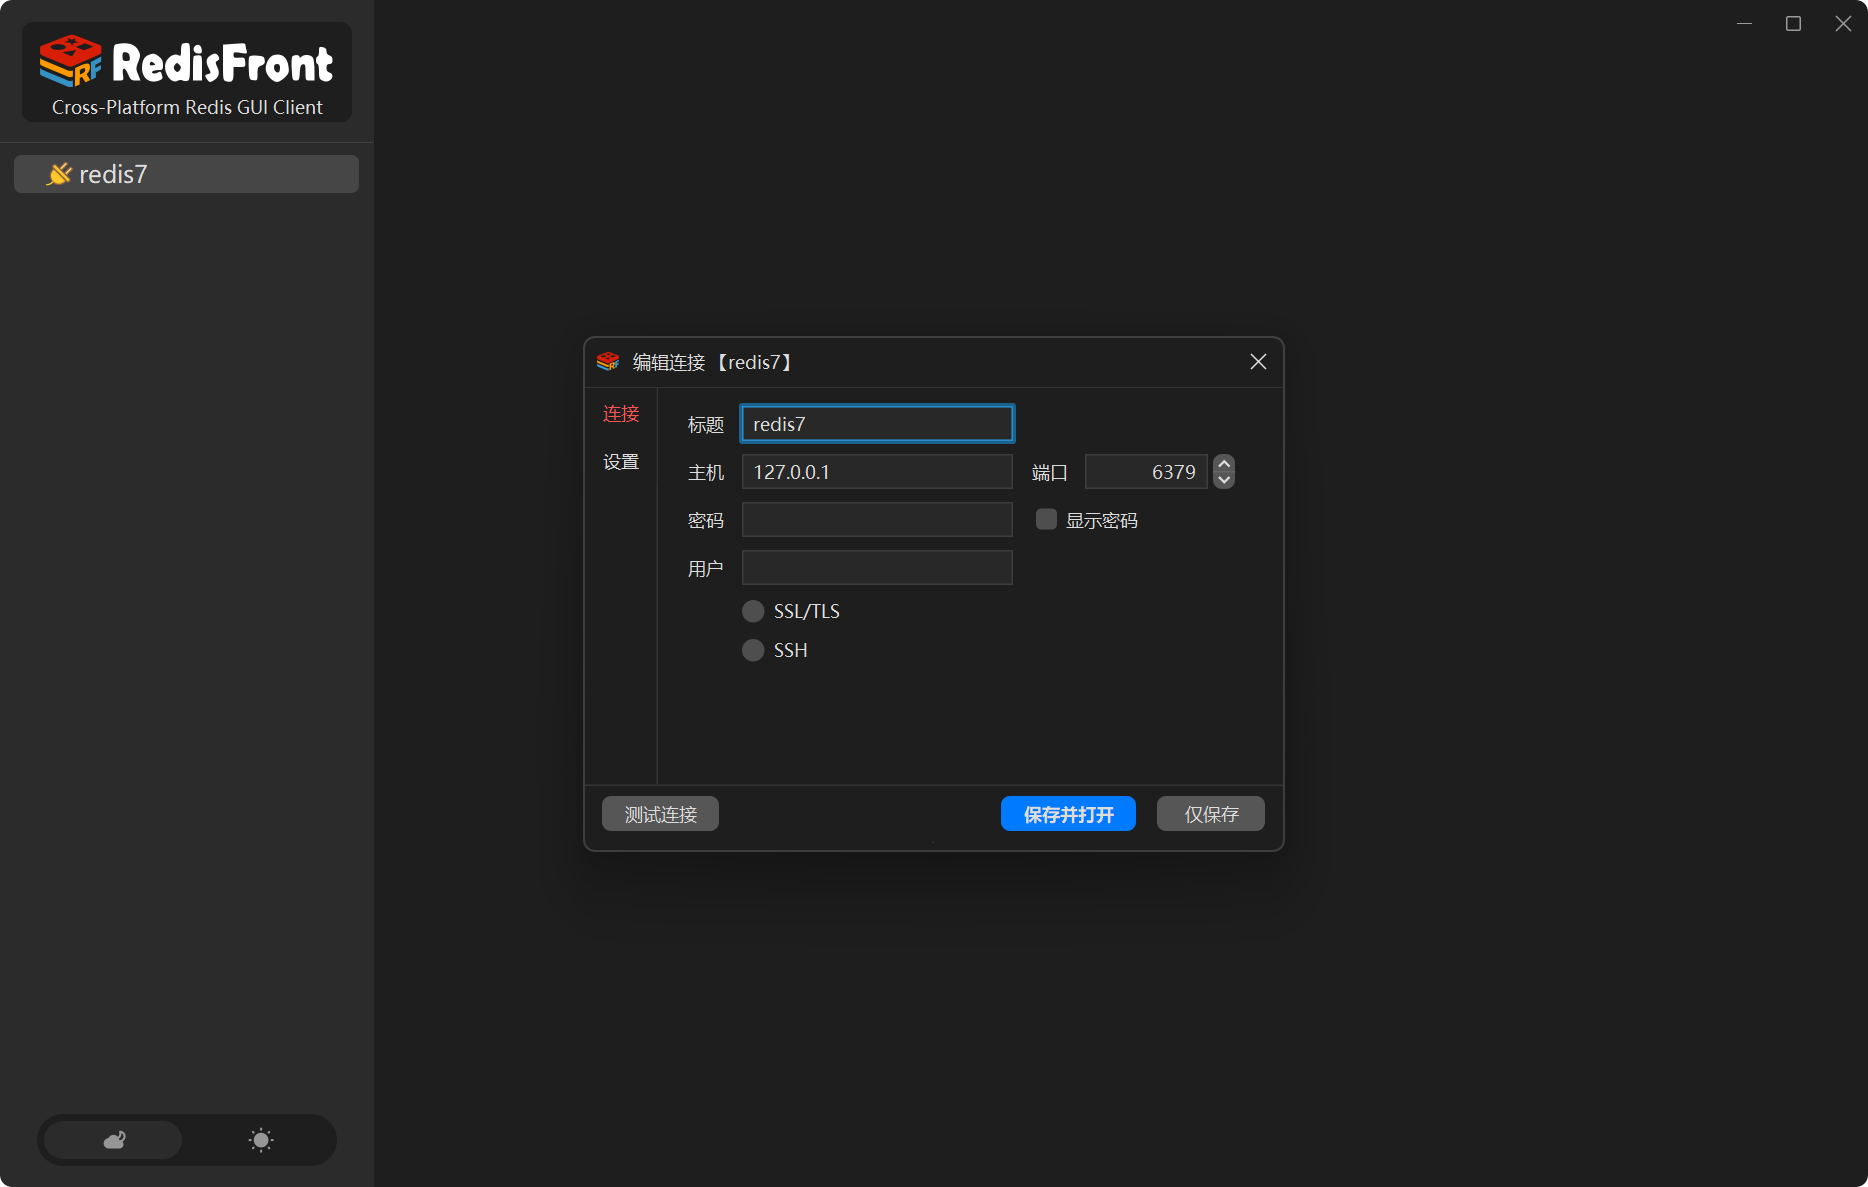This screenshot has height=1187, width=1868.
Task: Focus the 端口 port number field
Action: point(1146,472)
